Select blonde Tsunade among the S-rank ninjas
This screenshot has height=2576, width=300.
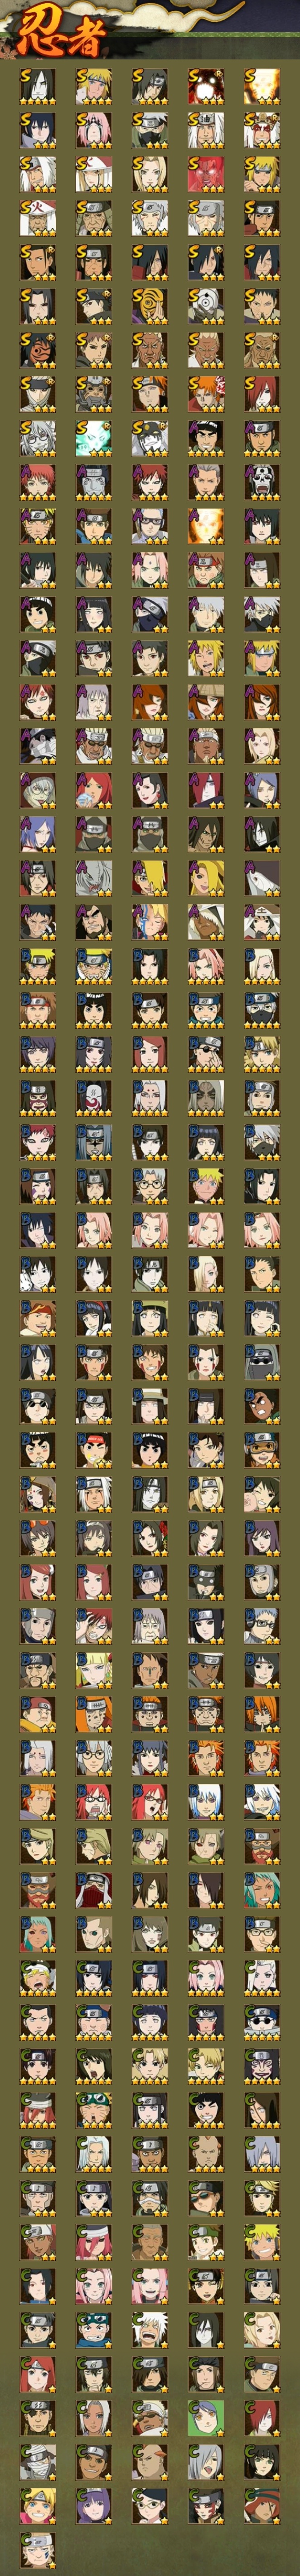(150, 175)
